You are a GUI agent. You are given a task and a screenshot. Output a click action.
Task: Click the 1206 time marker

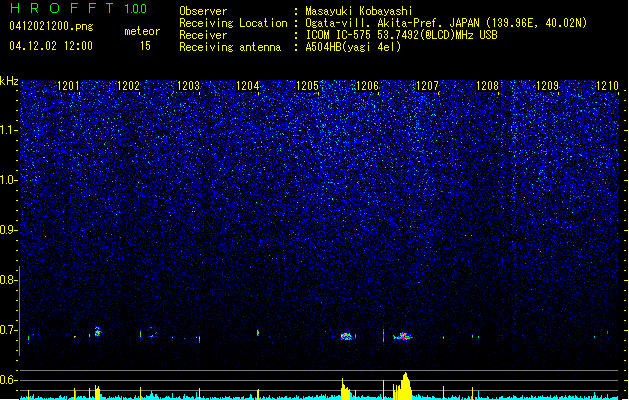click(x=367, y=86)
